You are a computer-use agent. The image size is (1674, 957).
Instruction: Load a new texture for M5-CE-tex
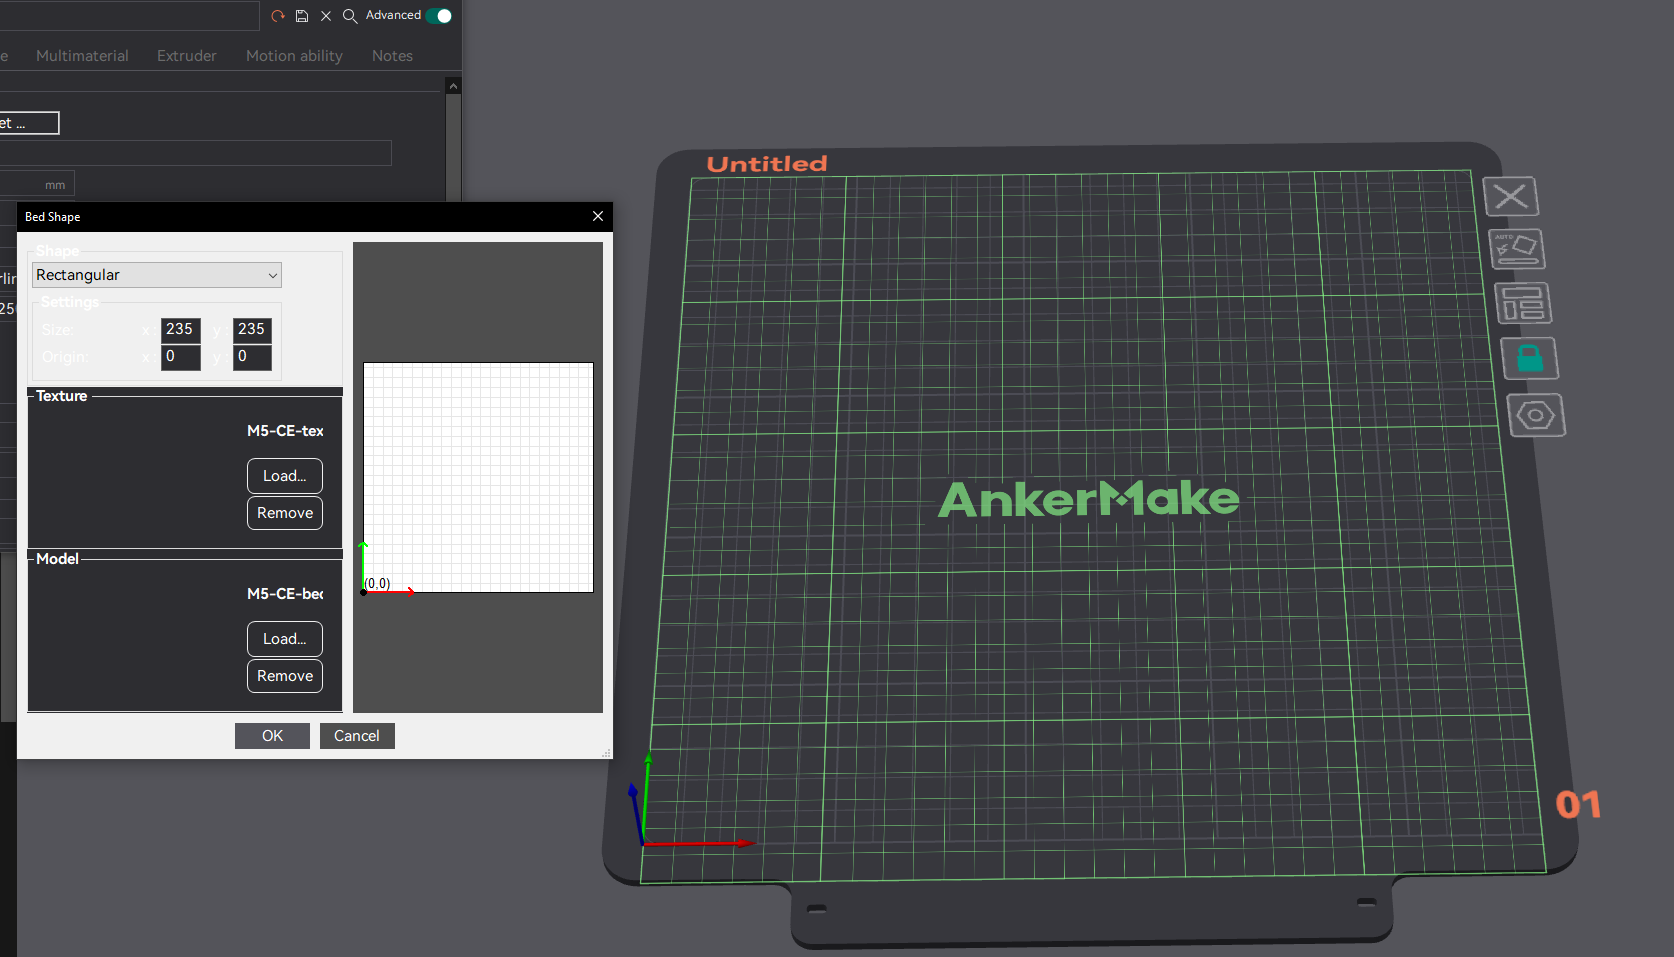click(x=284, y=475)
